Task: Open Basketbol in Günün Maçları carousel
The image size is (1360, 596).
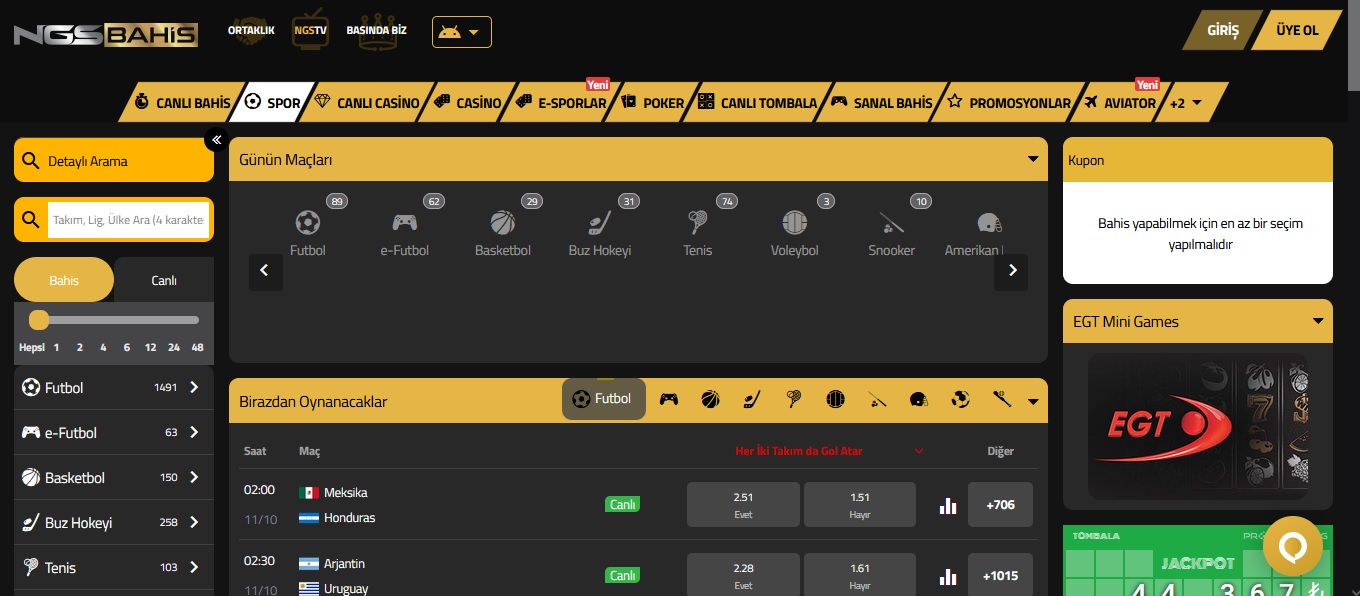Action: (x=502, y=232)
